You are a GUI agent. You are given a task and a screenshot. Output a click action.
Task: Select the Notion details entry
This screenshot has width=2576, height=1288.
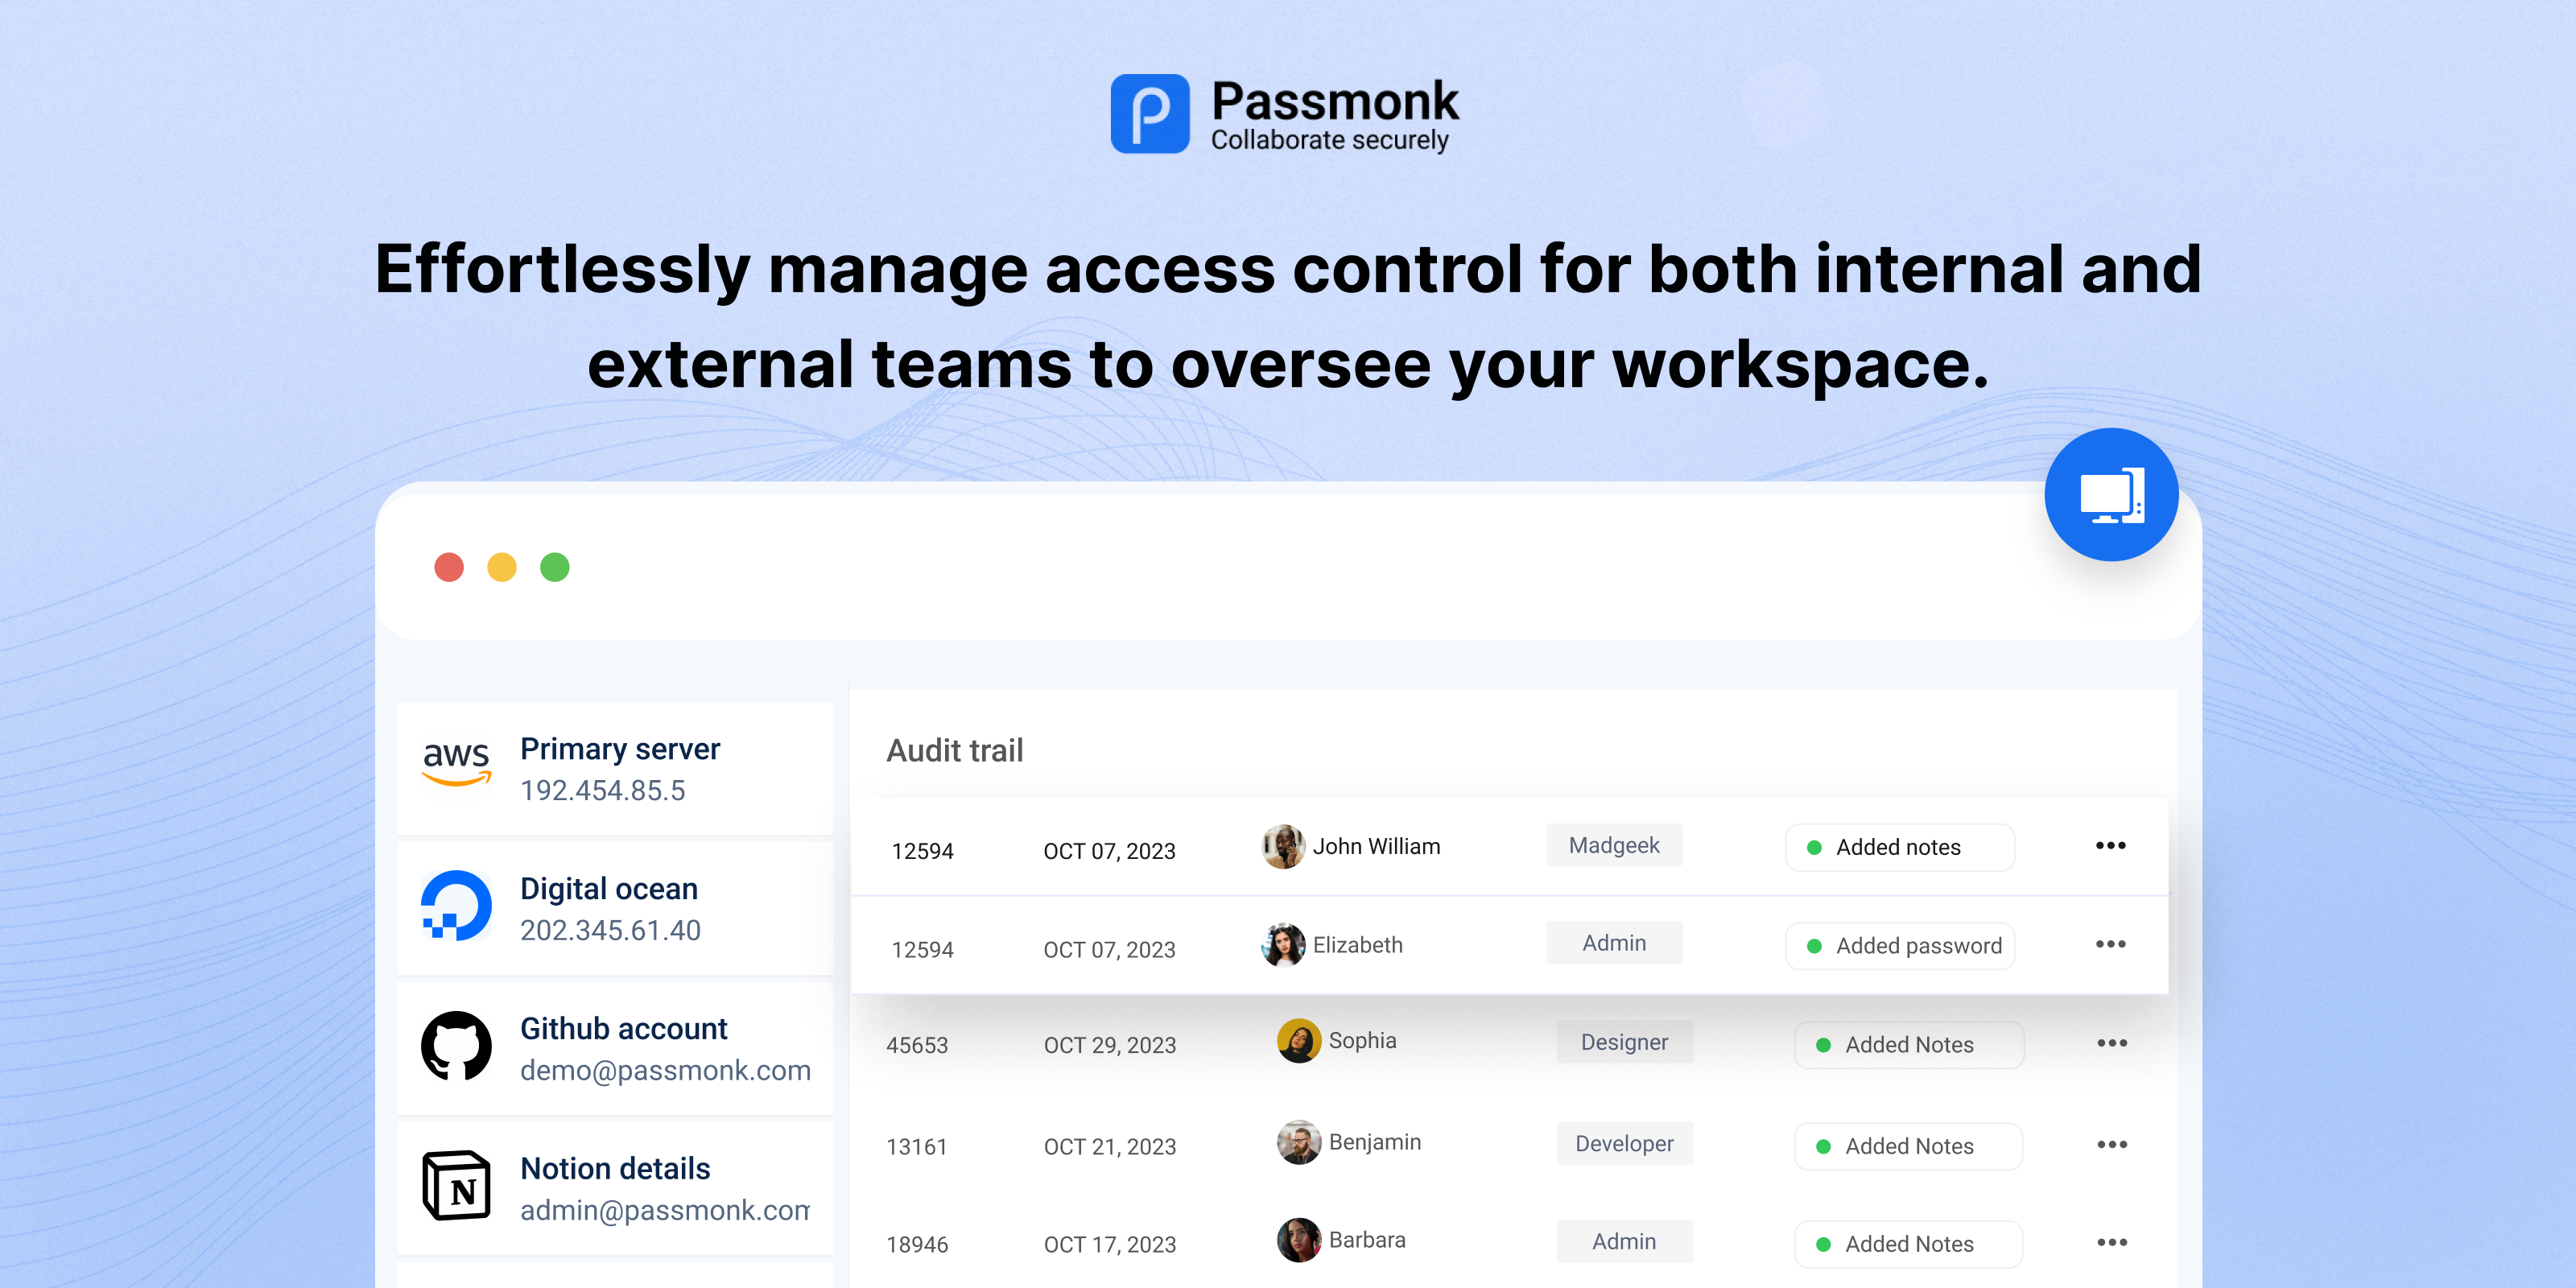[615, 1188]
